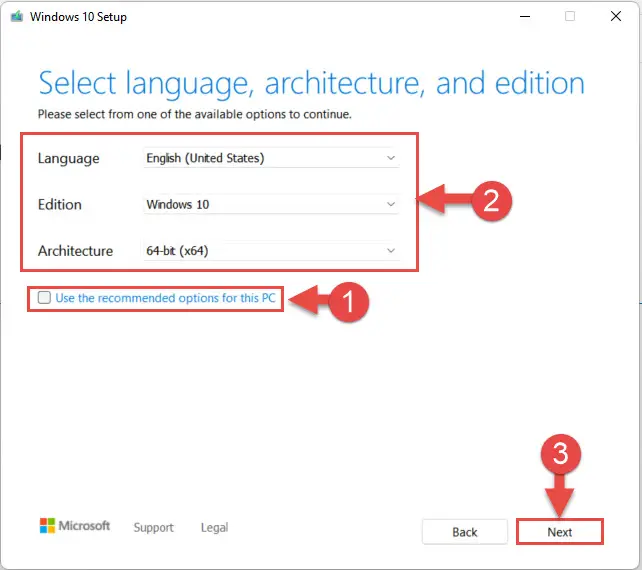Open the Language dropdown

[x=271, y=158]
